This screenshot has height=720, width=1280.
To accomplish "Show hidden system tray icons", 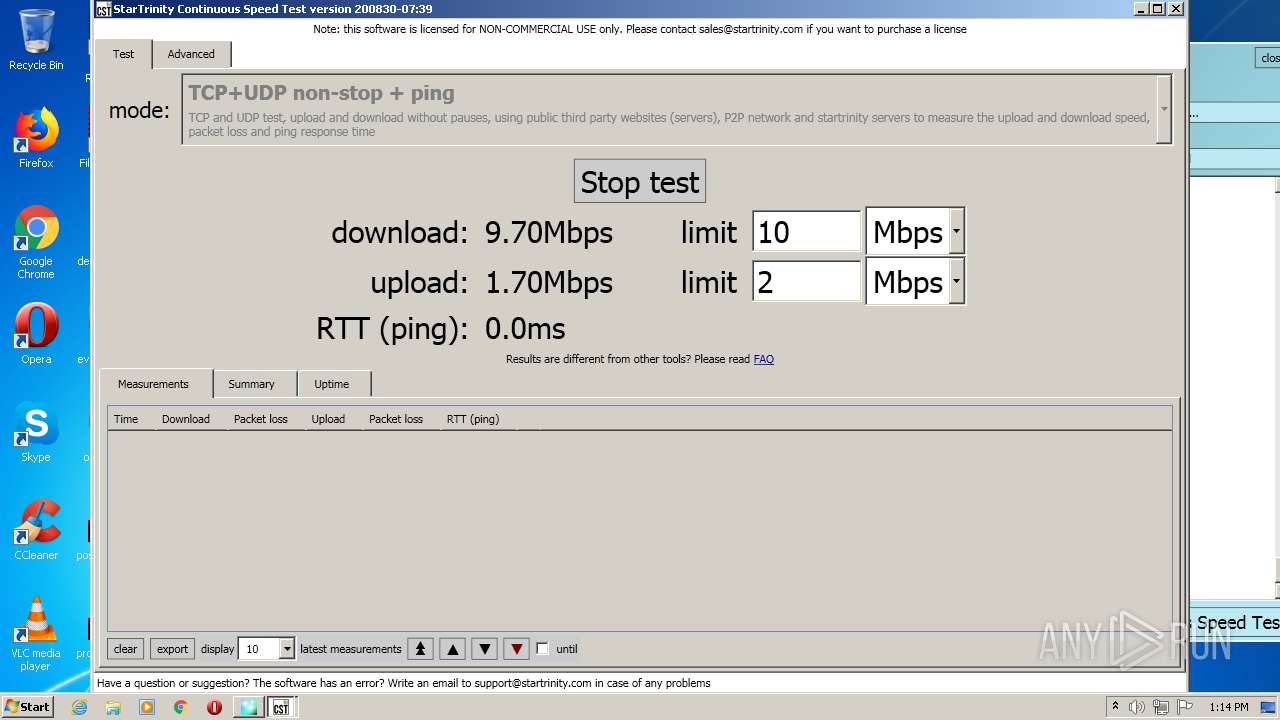I will tap(1115, 707).
